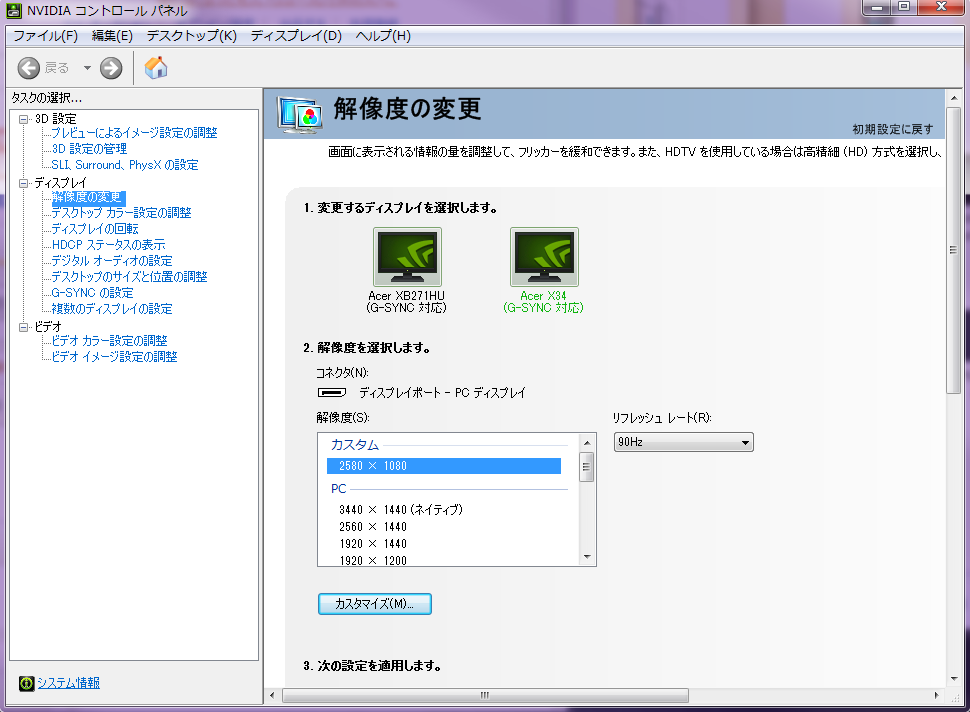
Task: Click 初期設定に戻す restore defaults link
Action: (893, 129)
